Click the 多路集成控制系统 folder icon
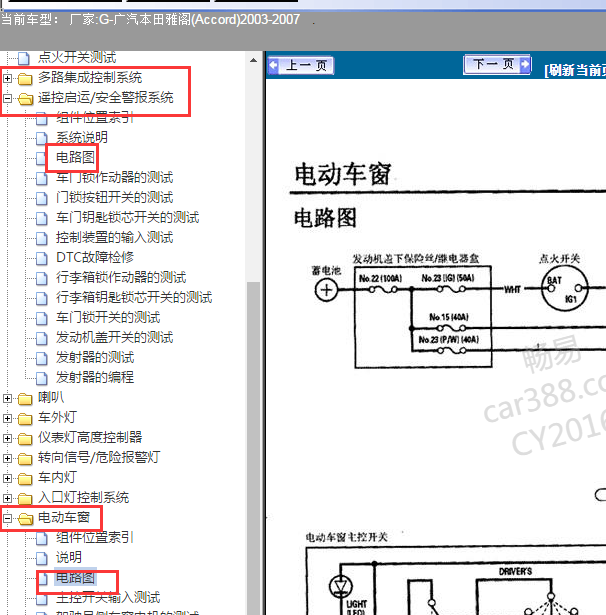The width and height of the screenshot is (606, 615). tap(25, 78)
